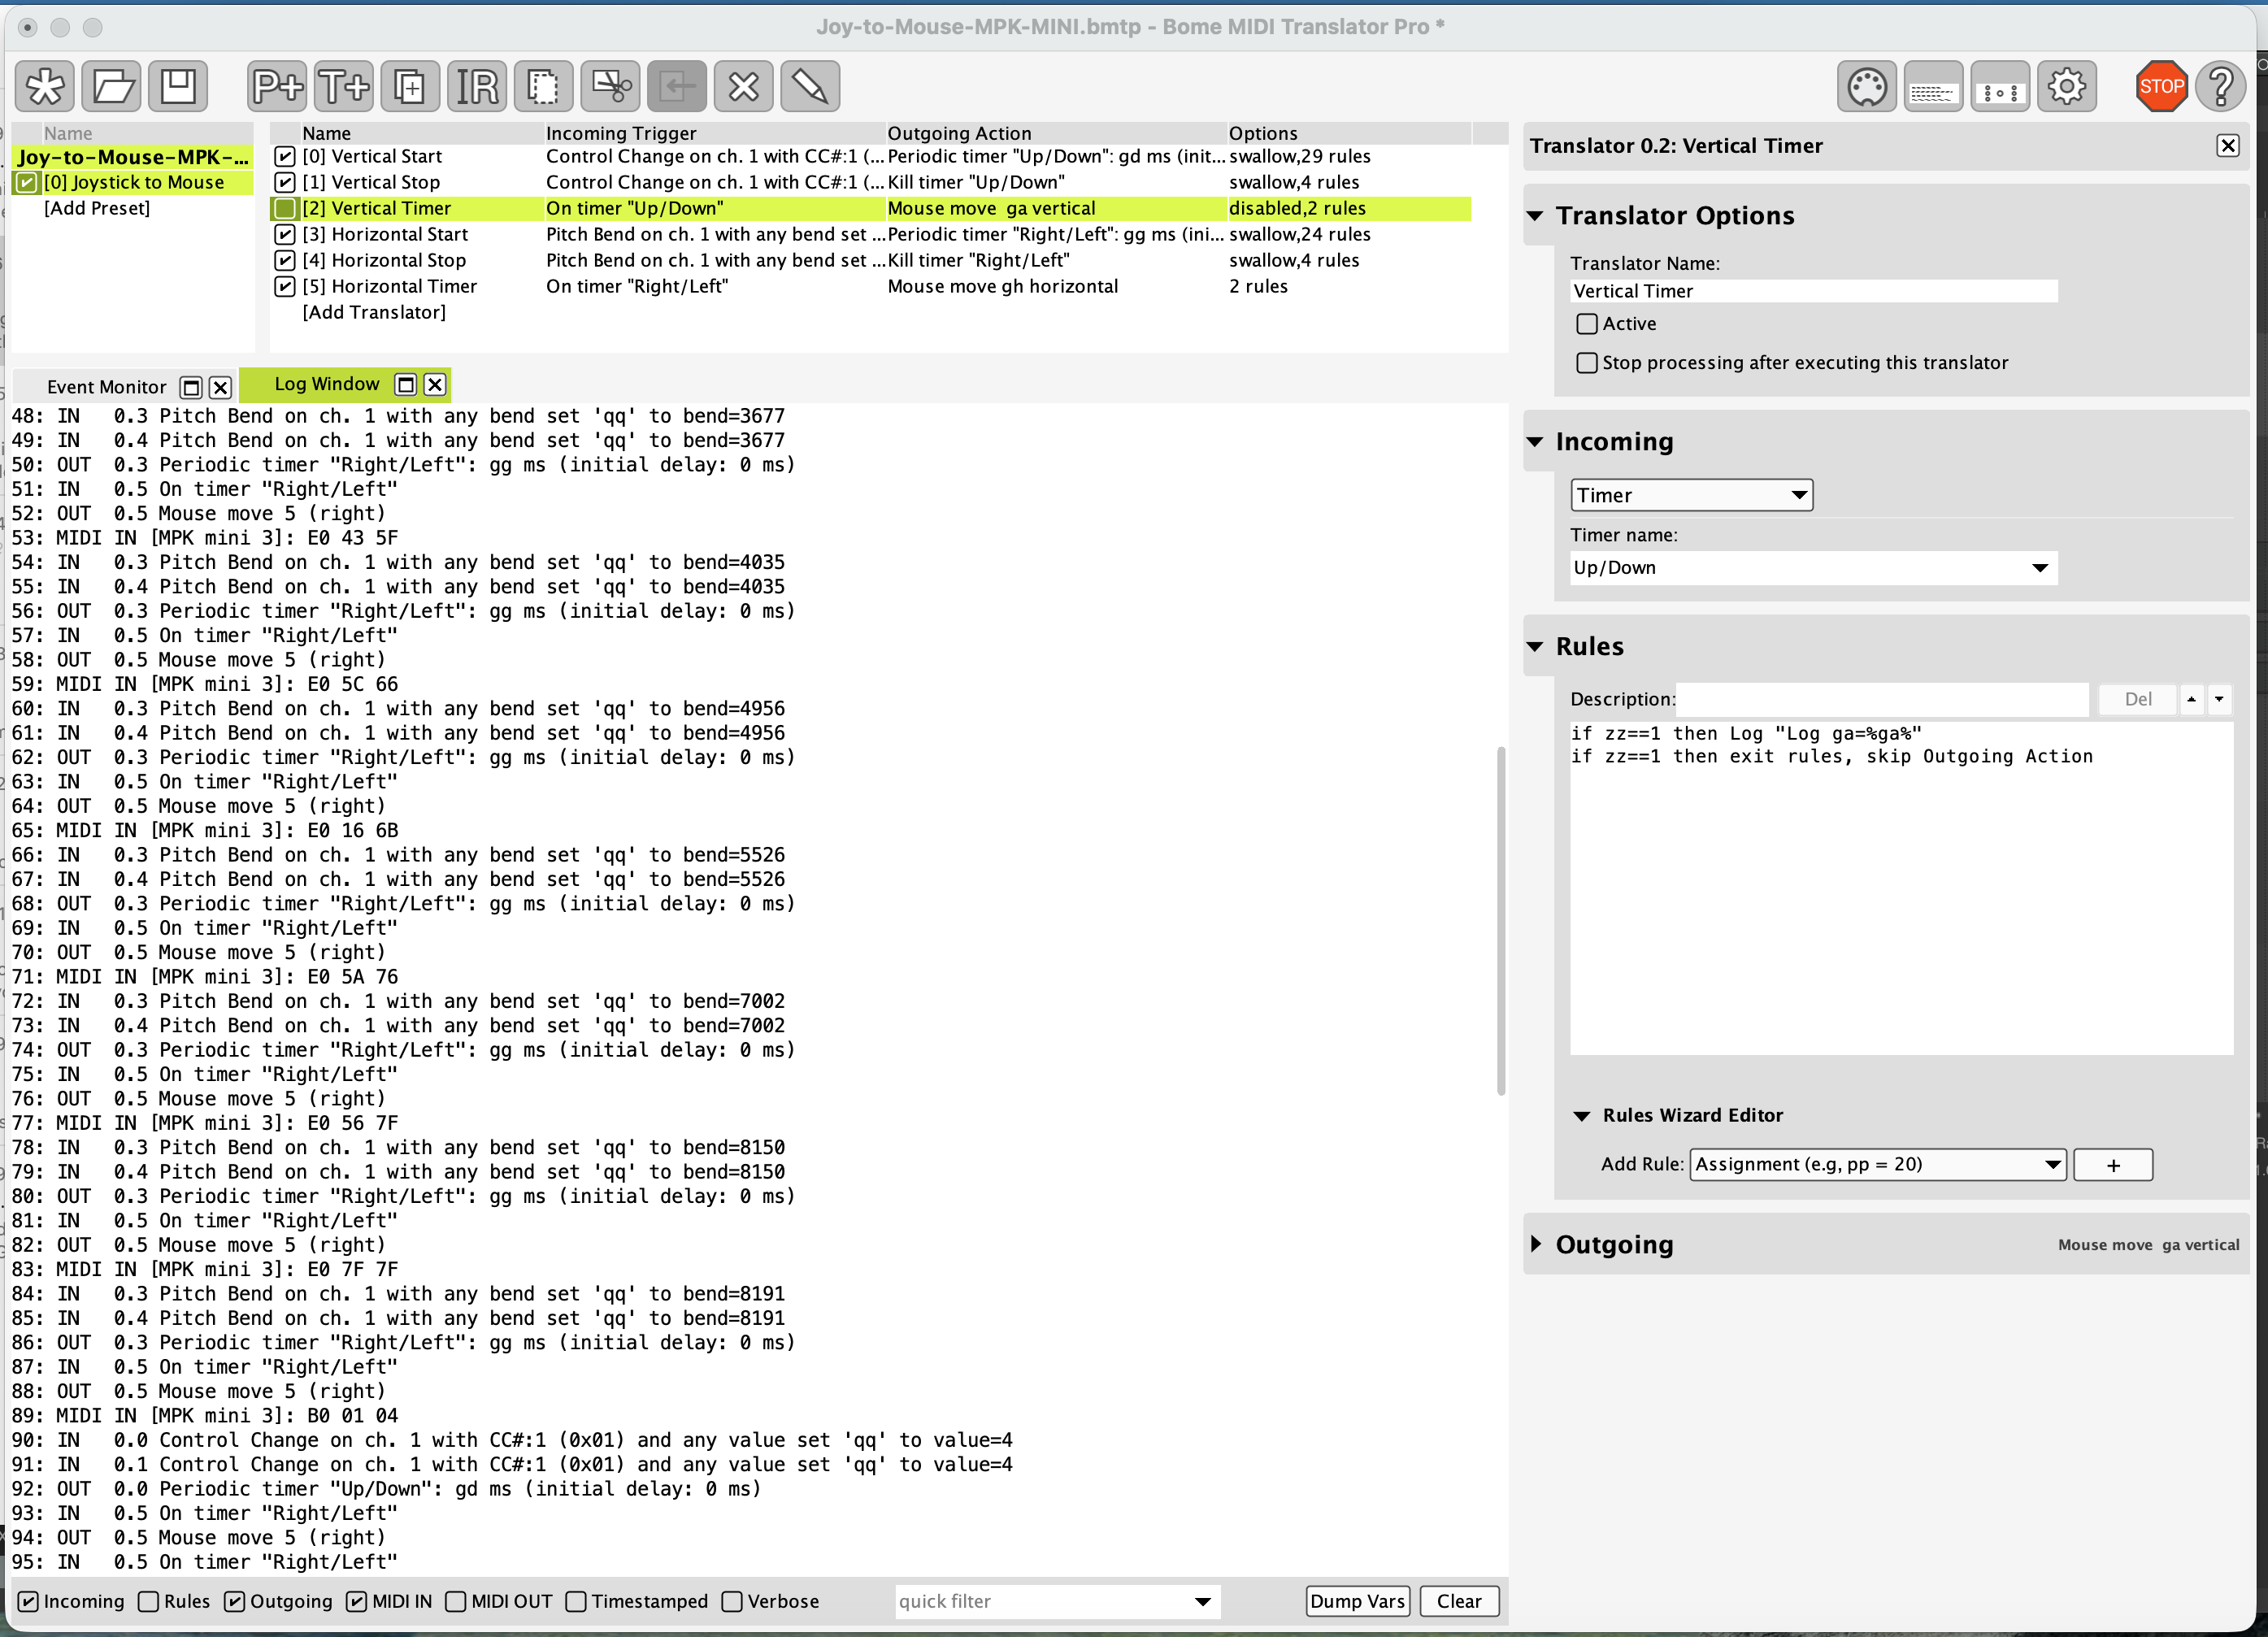Click the New Project asterisk icon
The height and width of the screenshot is (1637, 2268).
(45, 87)
